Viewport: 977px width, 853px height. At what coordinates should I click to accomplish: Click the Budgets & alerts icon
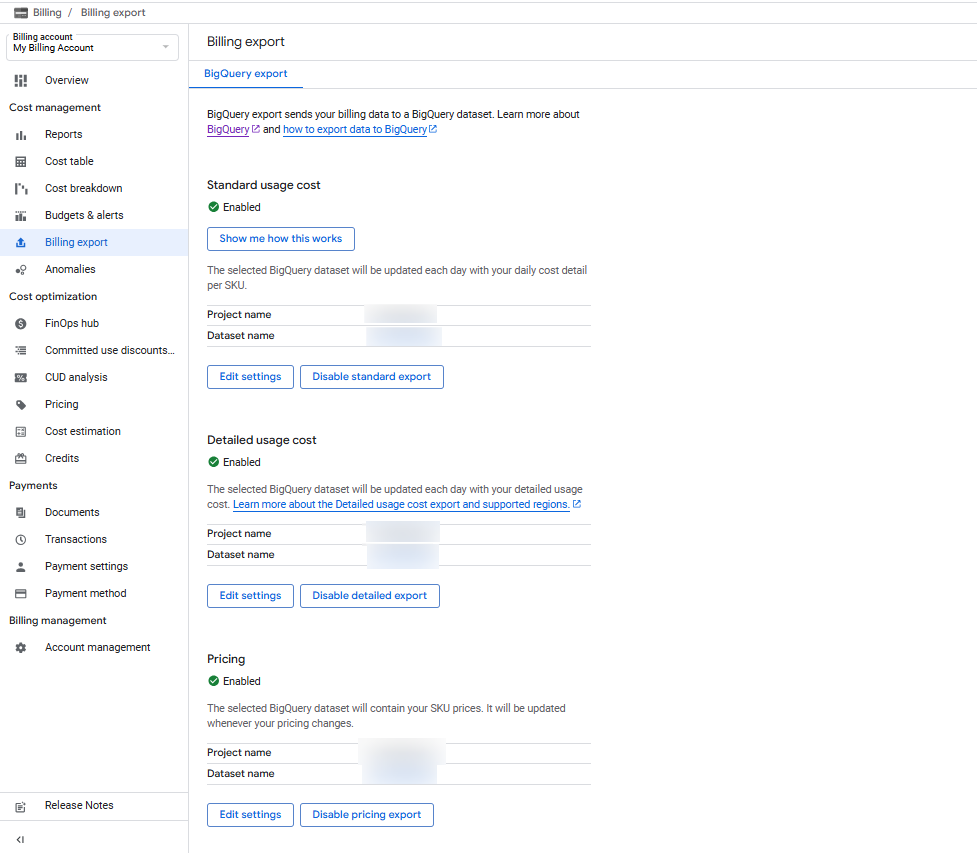click(x=21, y=215)
